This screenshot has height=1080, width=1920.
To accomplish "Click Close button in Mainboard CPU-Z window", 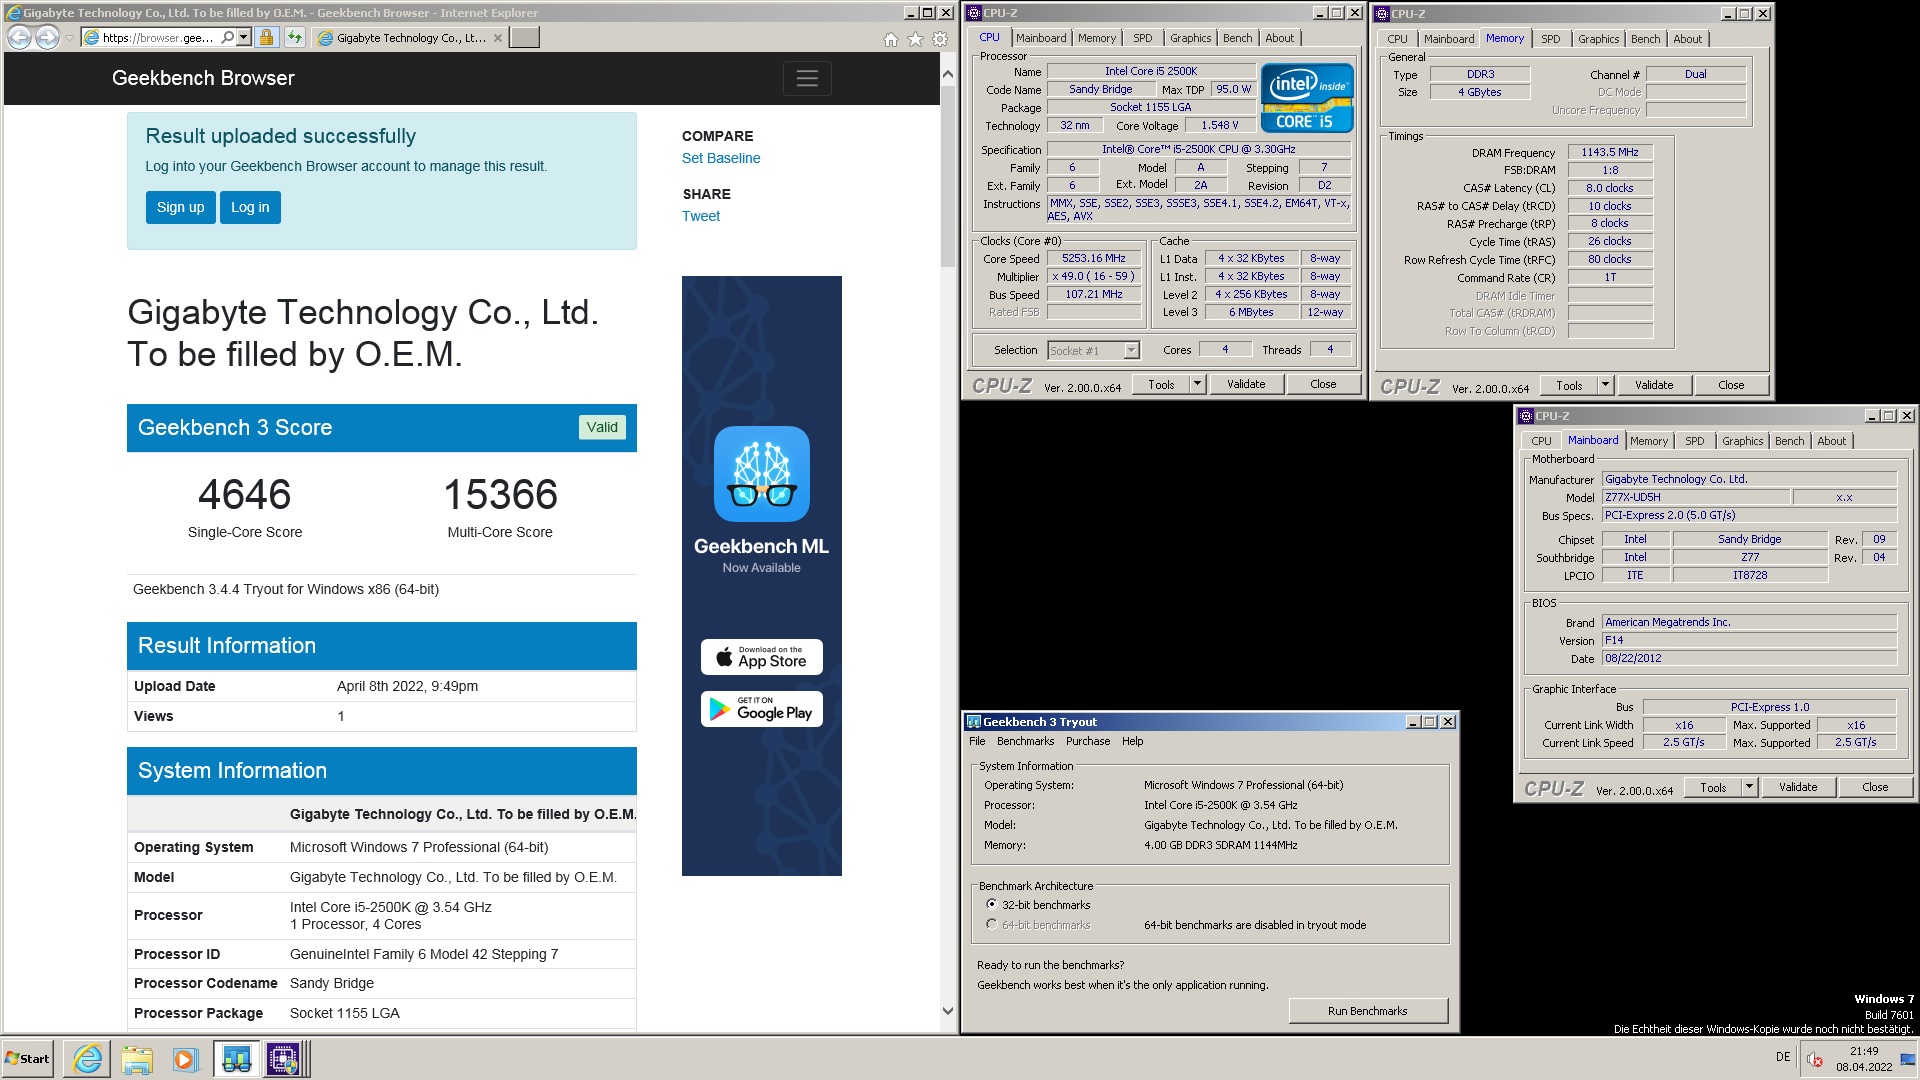I will tap(1875, 787).
